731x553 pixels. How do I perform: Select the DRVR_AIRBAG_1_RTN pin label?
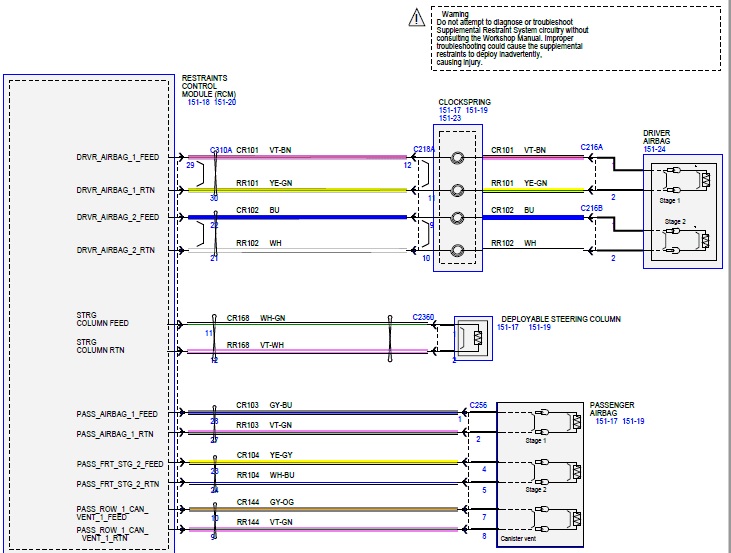coord(116,190)
